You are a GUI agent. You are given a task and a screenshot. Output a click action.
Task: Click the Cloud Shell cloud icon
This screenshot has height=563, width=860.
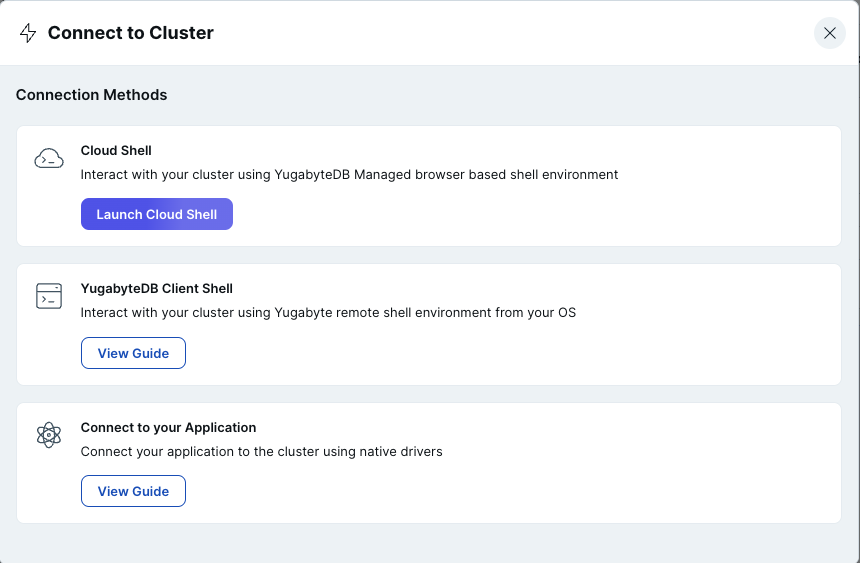click(49, 159)
